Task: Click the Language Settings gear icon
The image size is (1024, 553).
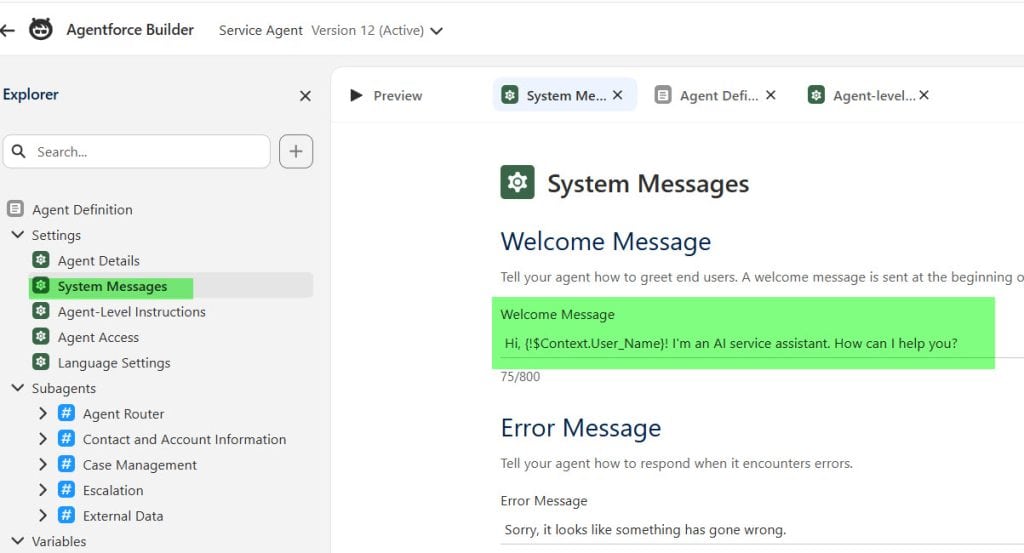Action: [40, 362]
